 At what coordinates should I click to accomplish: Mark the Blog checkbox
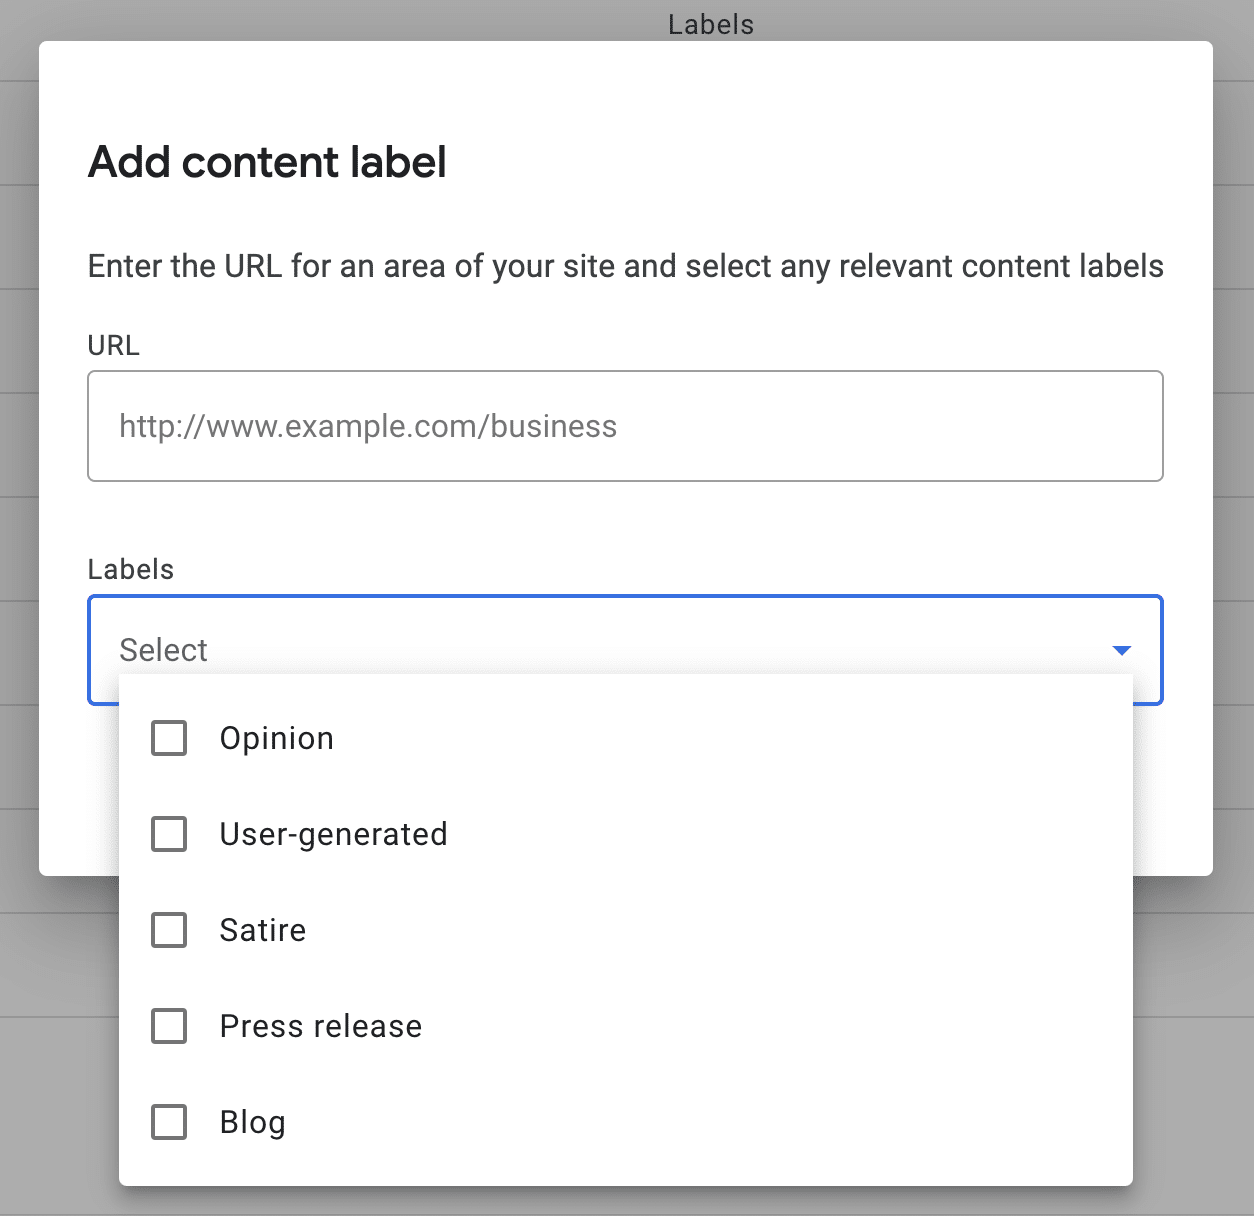[169, 1122]
